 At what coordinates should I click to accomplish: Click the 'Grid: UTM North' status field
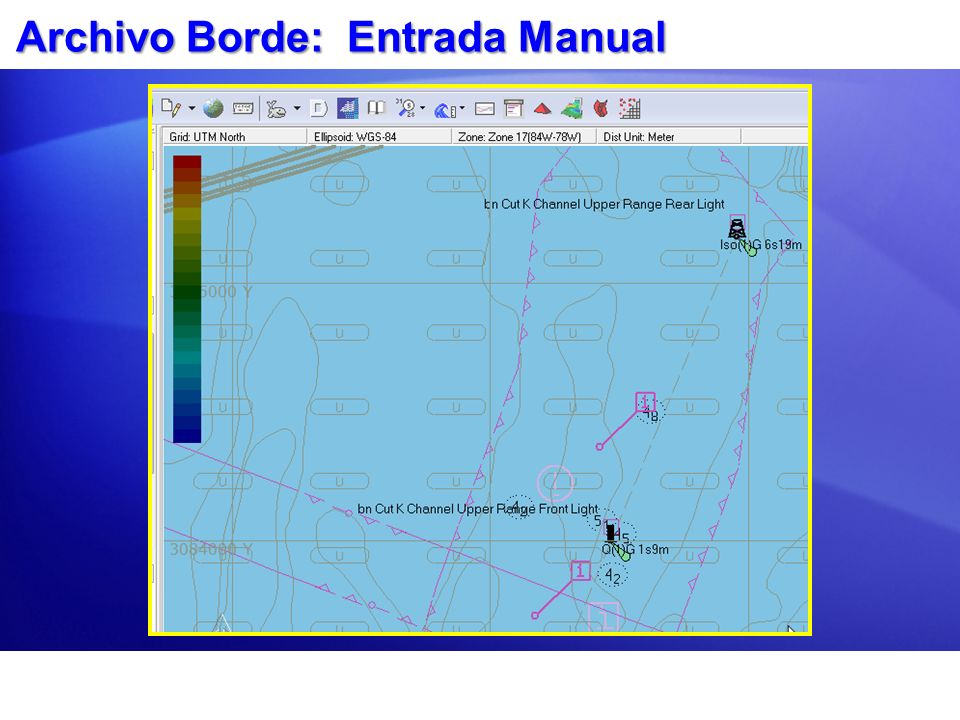[234, 137]
